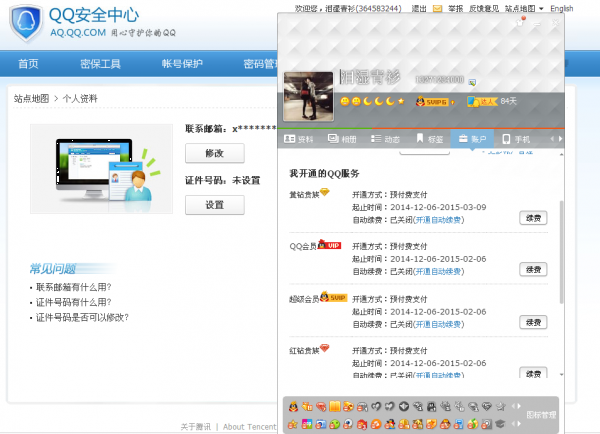Screen dimensions: 600x434
Task: Click the 达人 badge icon
Action: pyautogui.click(x=481, y=101)
